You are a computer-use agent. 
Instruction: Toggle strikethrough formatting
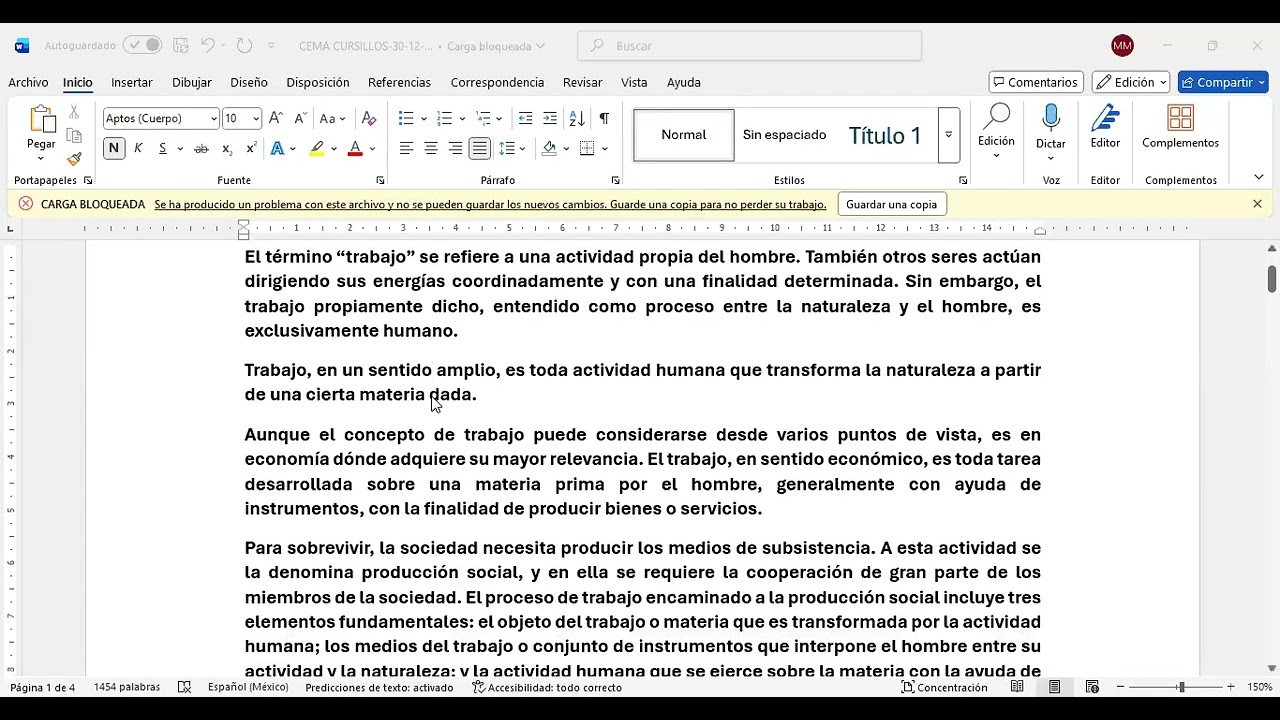[201, 148]
